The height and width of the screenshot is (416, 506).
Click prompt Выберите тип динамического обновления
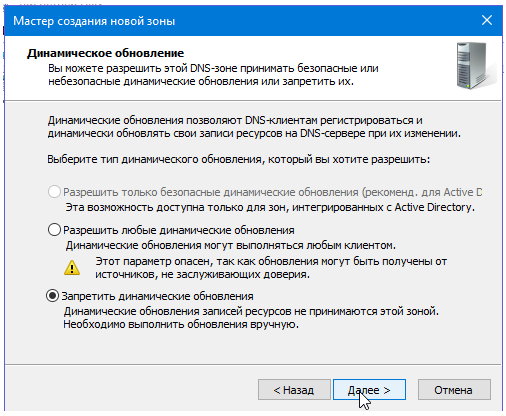[239, 159]
